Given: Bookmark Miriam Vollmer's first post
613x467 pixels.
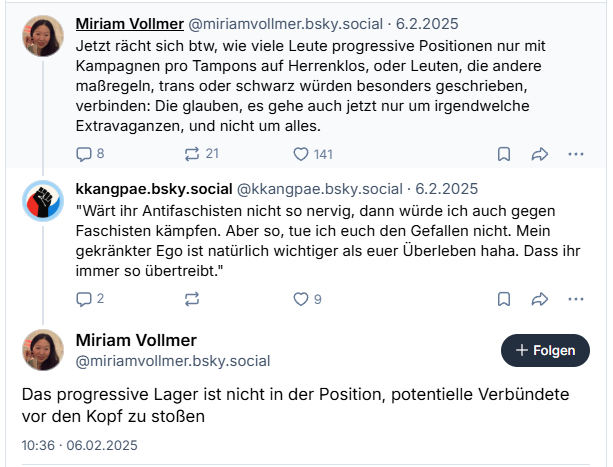Looking at the screenshot, I should (x=504, y=153).
